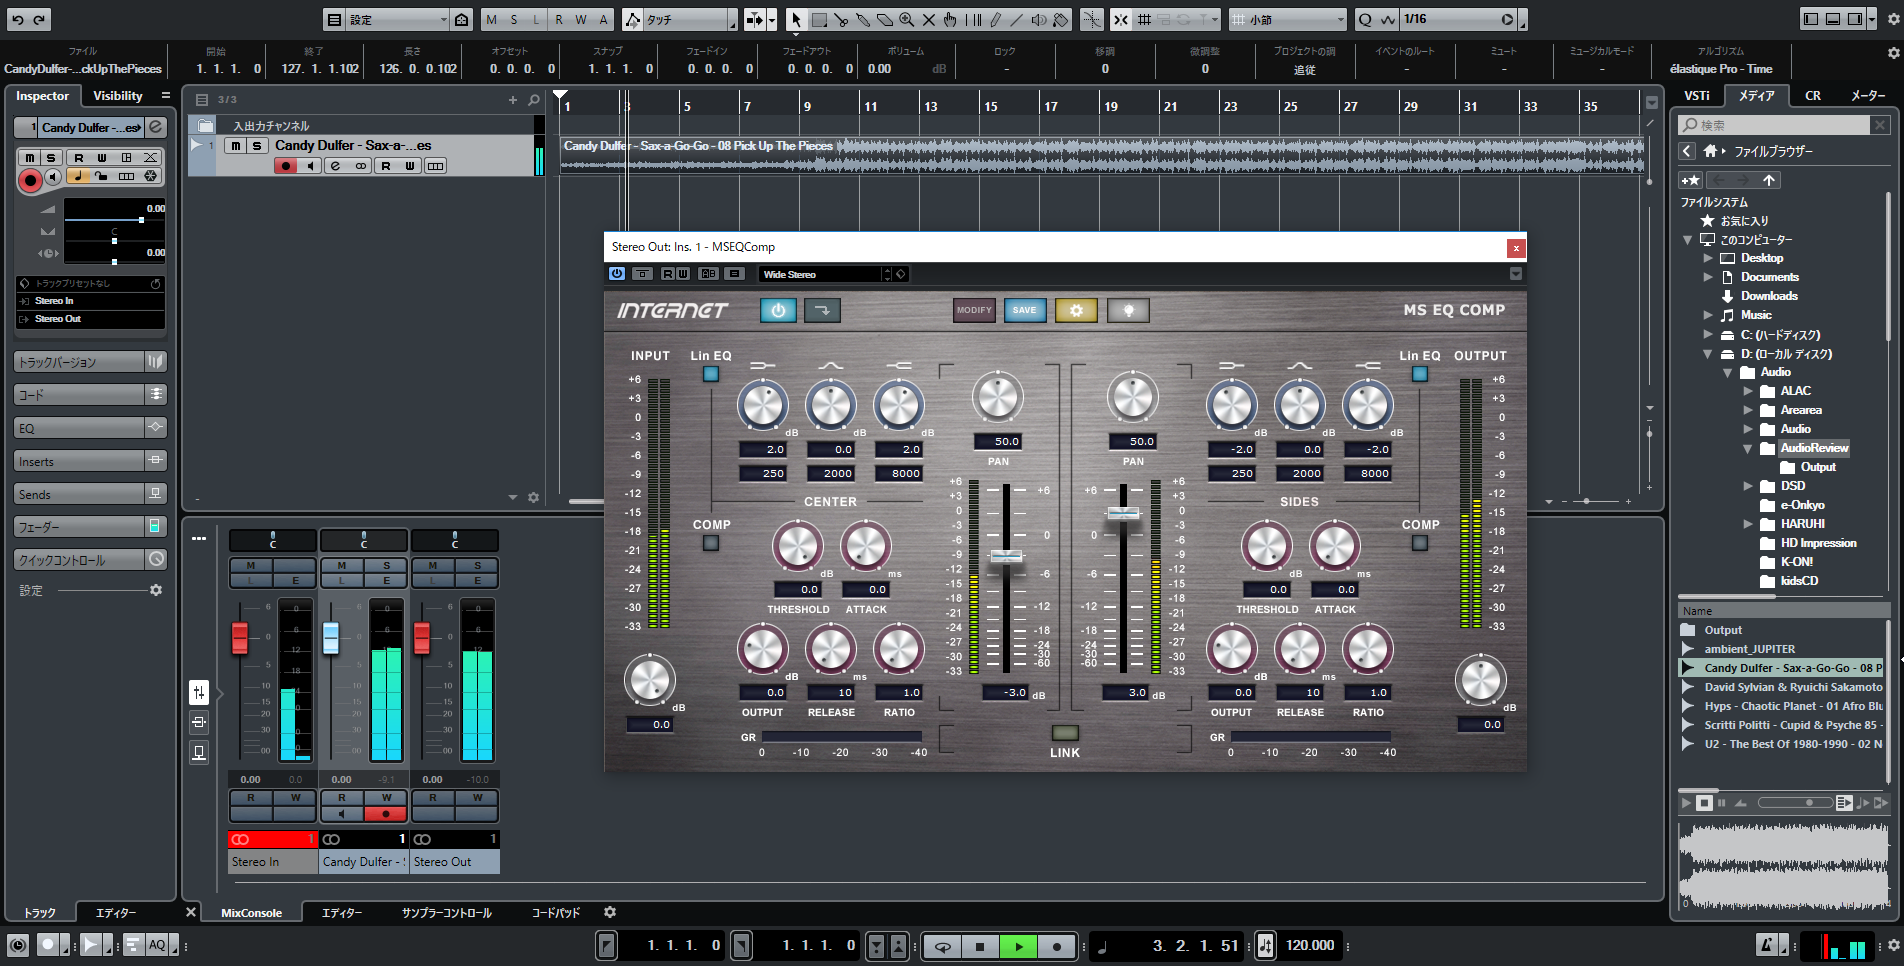Click the sides level fader at 3.0 dB
The height and width of the screenshot is (966, 1904).
coord(1123,513)
